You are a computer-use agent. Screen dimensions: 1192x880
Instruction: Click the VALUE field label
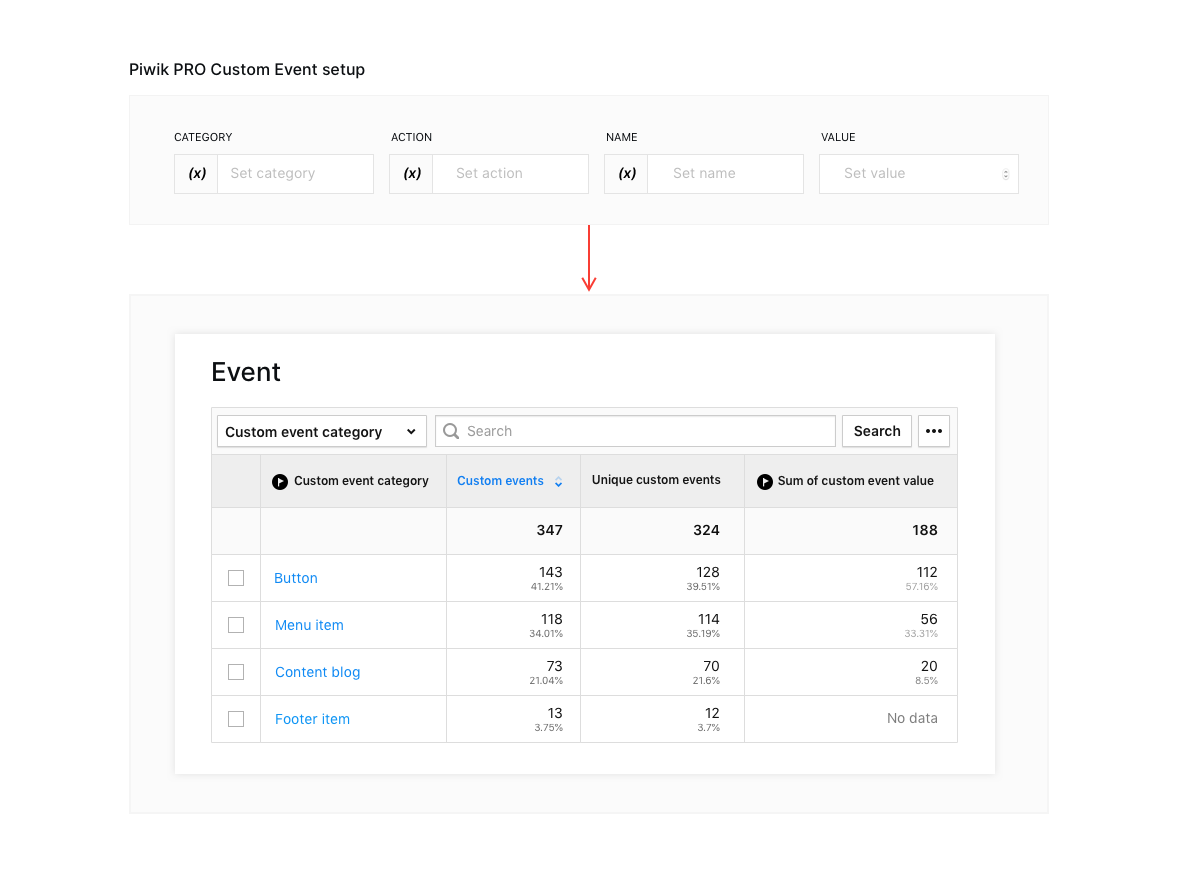pos(838,138)
